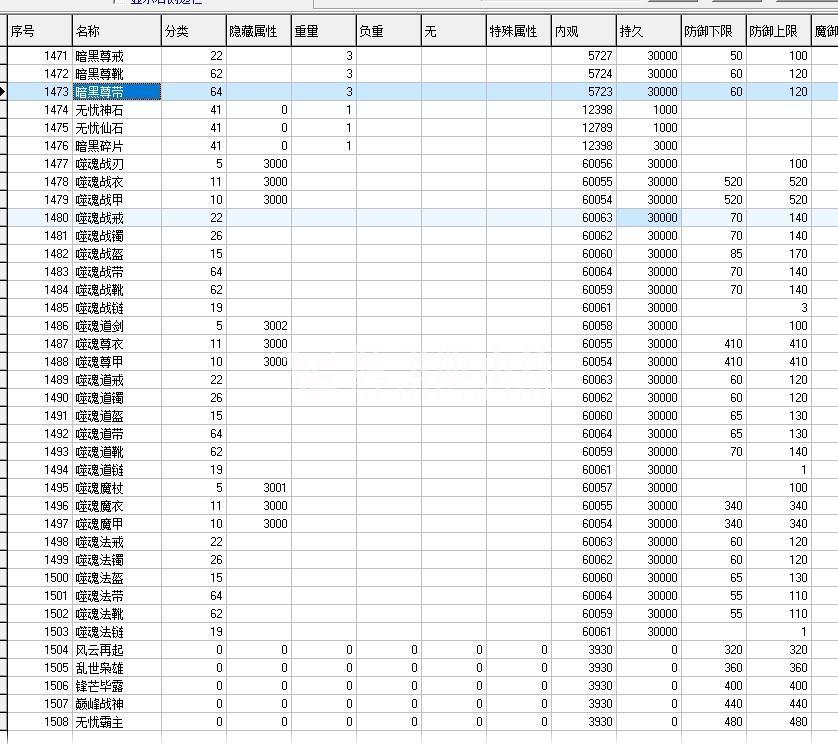Select the highlighted 暗黑尊带 name cell
838x744 pixels.
[117, 92]
